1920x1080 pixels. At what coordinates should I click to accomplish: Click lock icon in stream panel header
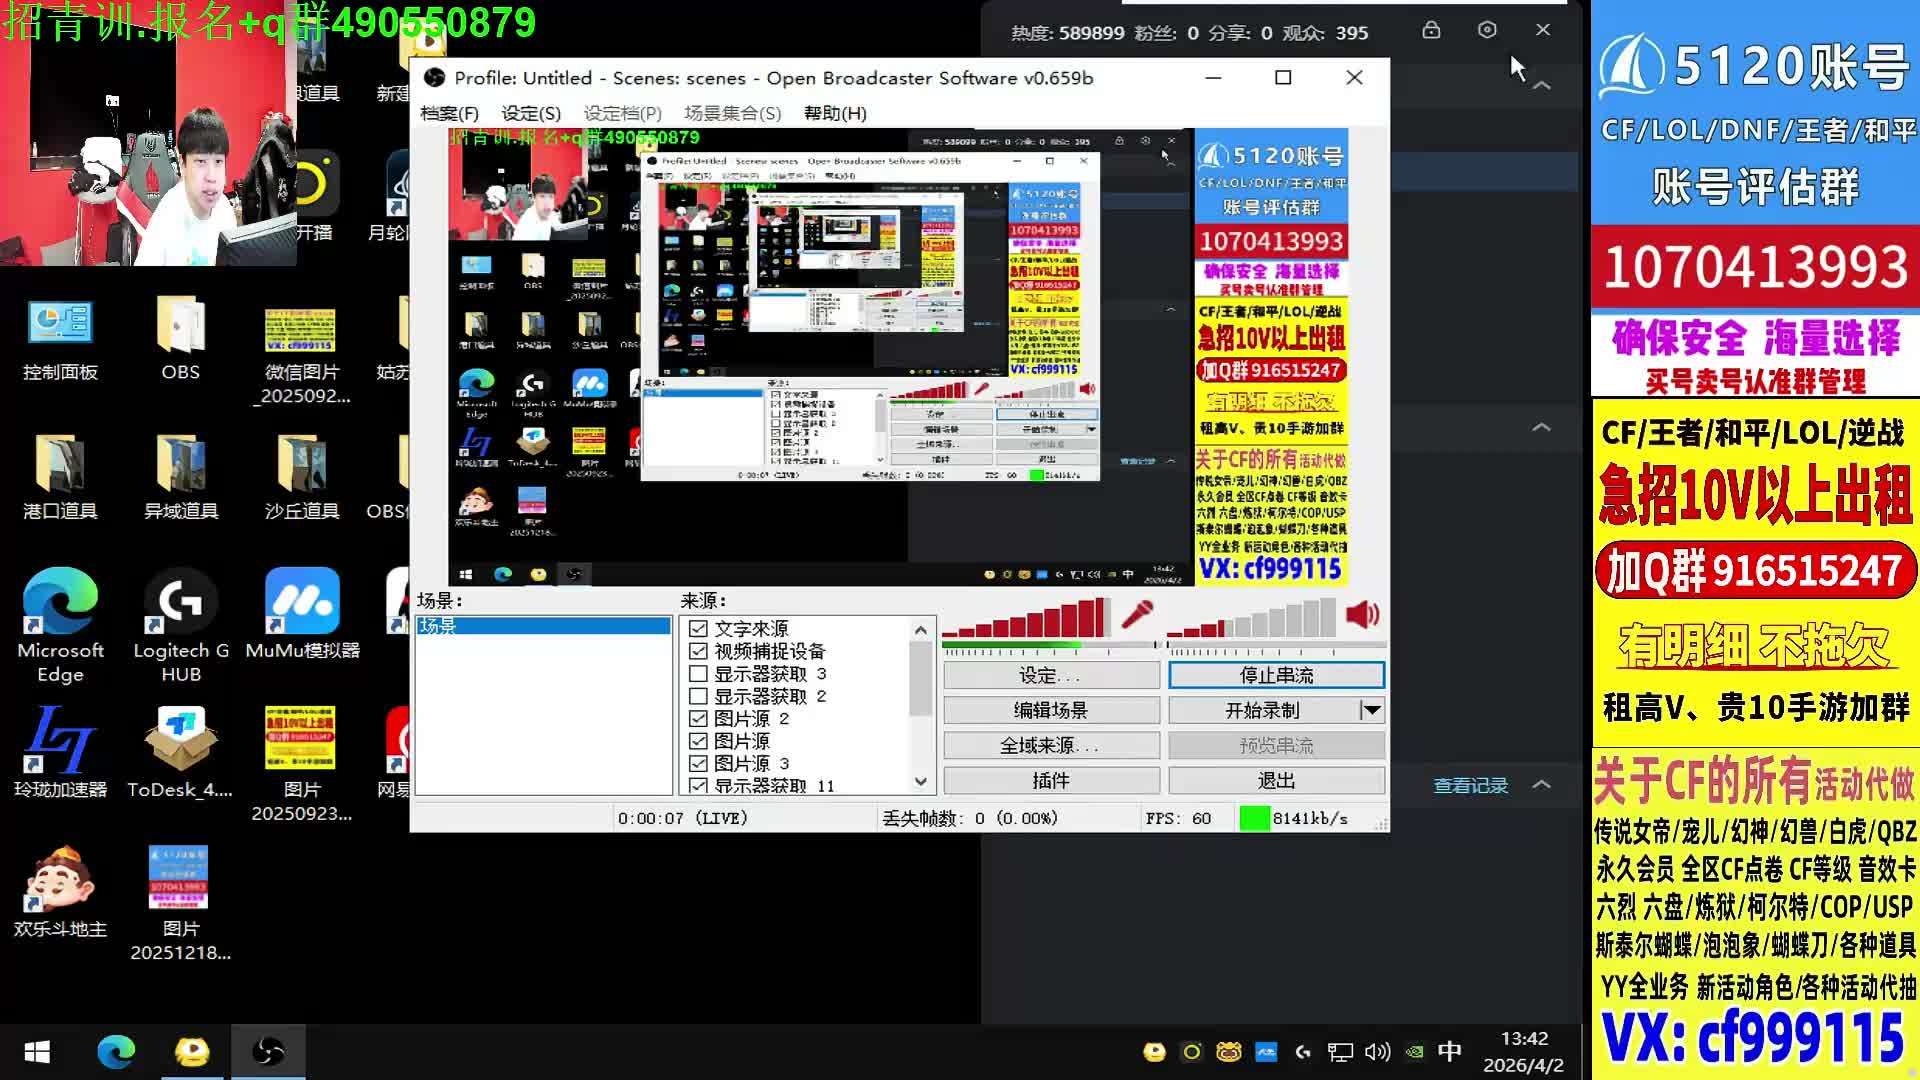pos(1431,30)
